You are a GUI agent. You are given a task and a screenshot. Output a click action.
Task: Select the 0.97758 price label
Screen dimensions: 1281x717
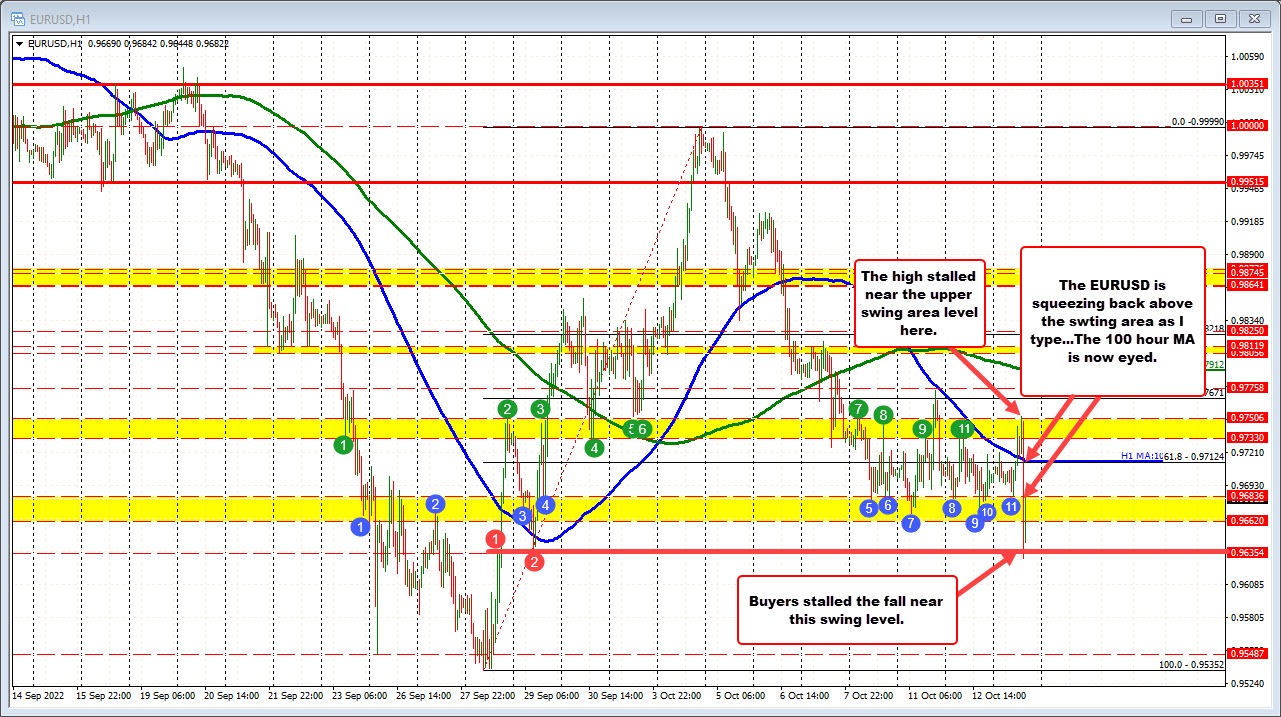pyautogui.click(x=1246, y=387)
